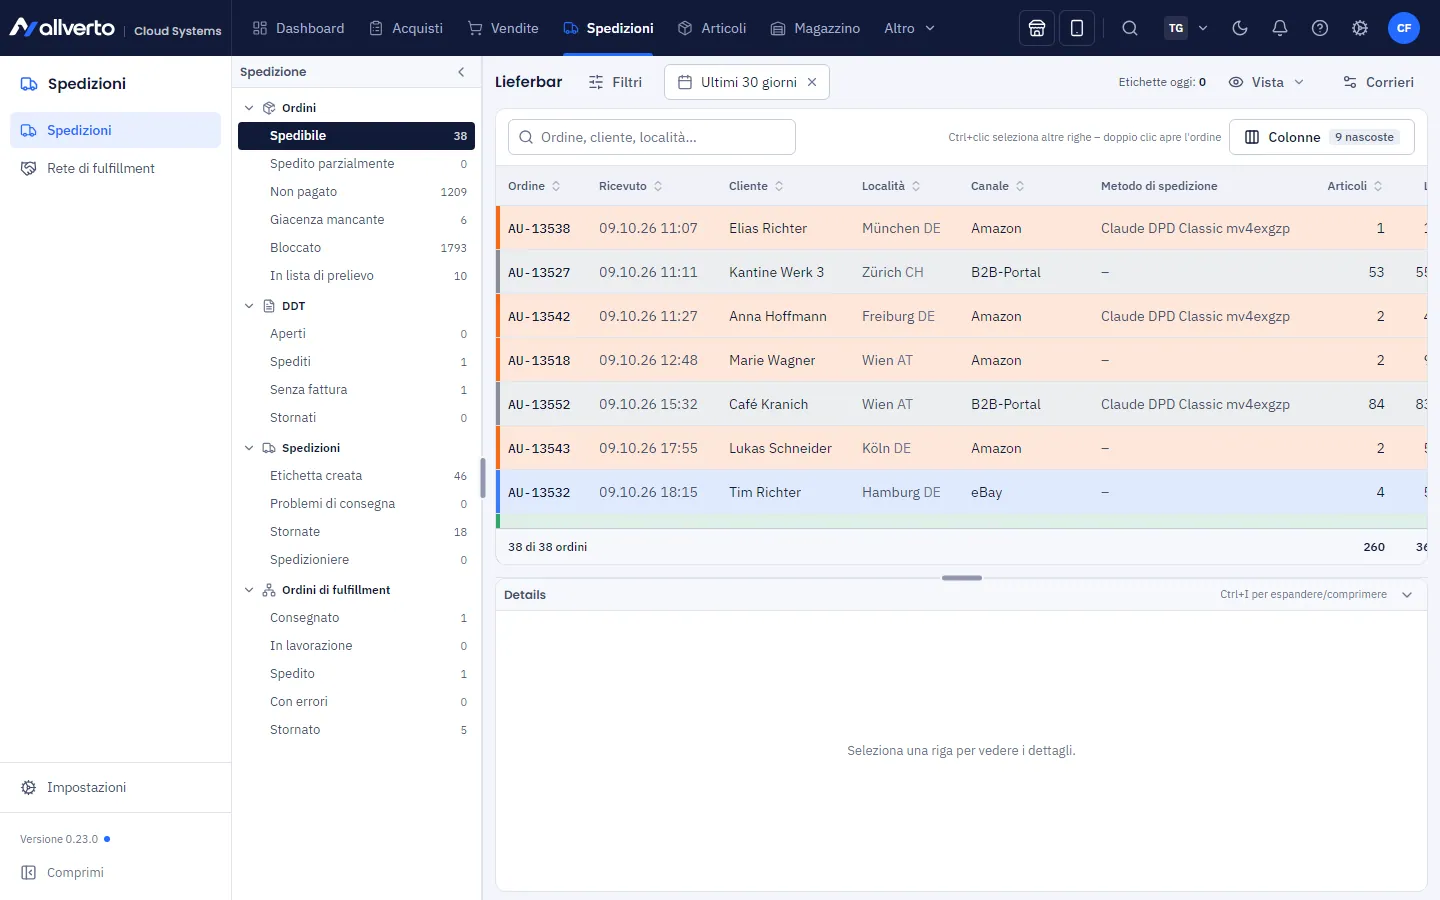Collapse the Spedizioni tree group

[249, 448]
